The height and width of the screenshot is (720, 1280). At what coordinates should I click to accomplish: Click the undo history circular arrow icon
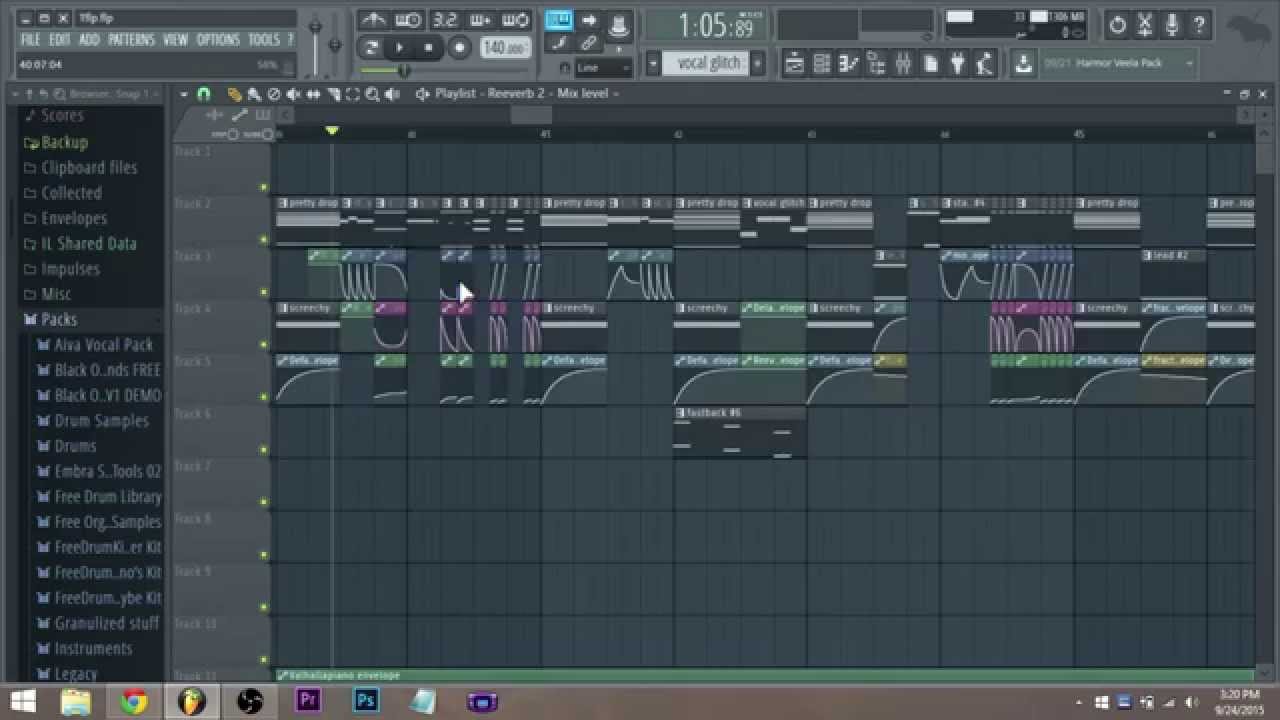coord(1118,24)
